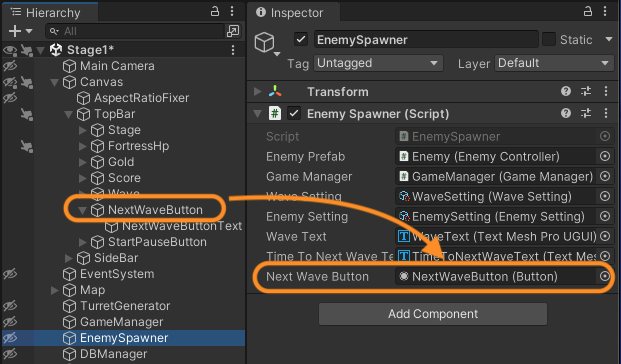Collapse the Canvas object
Screen dimensions: 621x364
54,82
